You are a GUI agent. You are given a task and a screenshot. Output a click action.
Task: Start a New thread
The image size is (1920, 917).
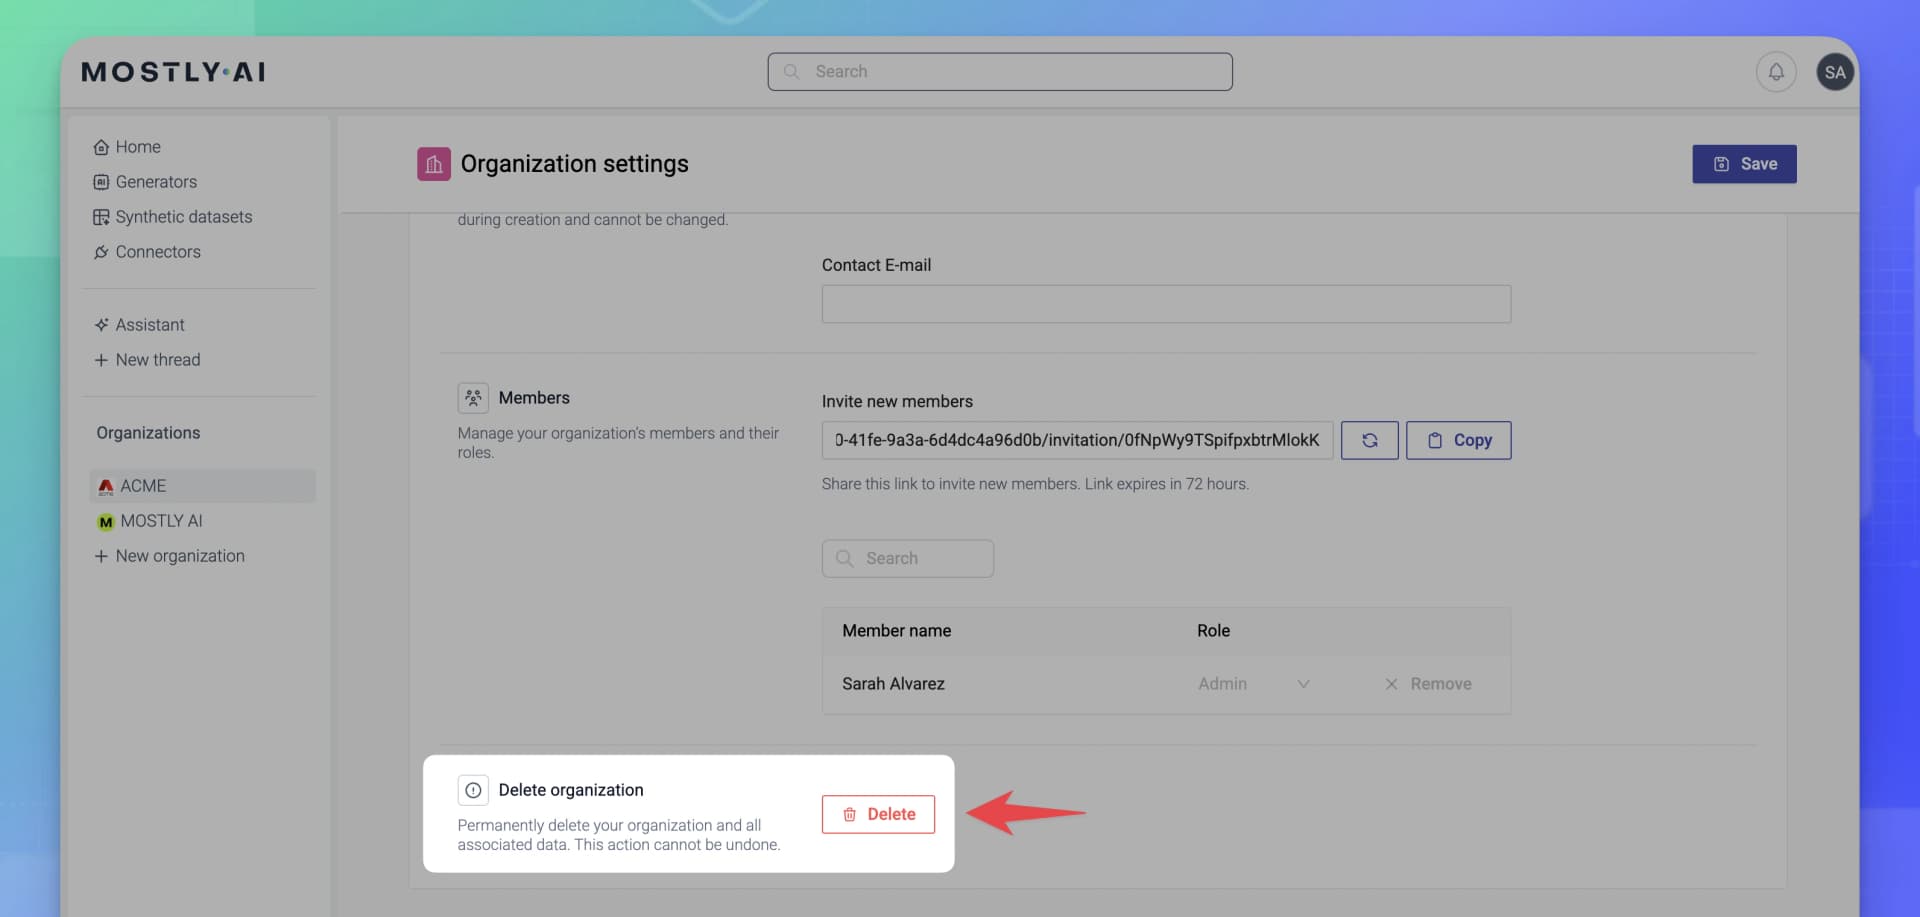click(157, 360)
